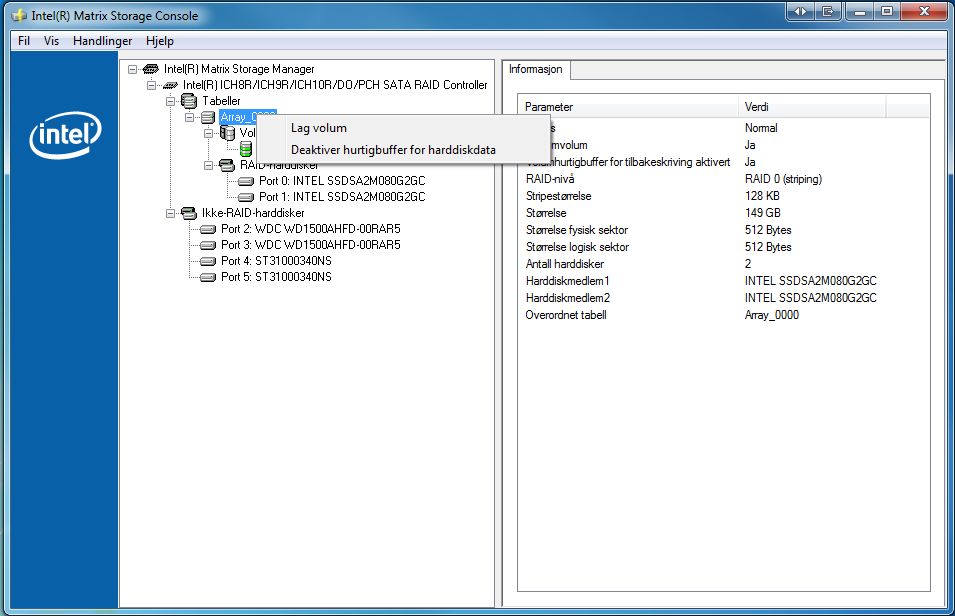This screenshot has height=616, width=955.
Task: Click the Parameter column header
Action: 628,107
